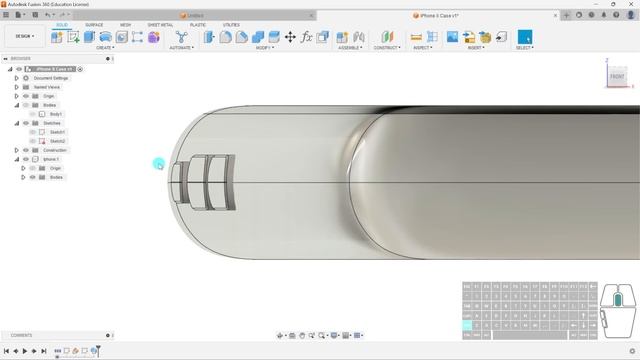Toggle visibility of root iPhone X Case

[x=19, y=69]
